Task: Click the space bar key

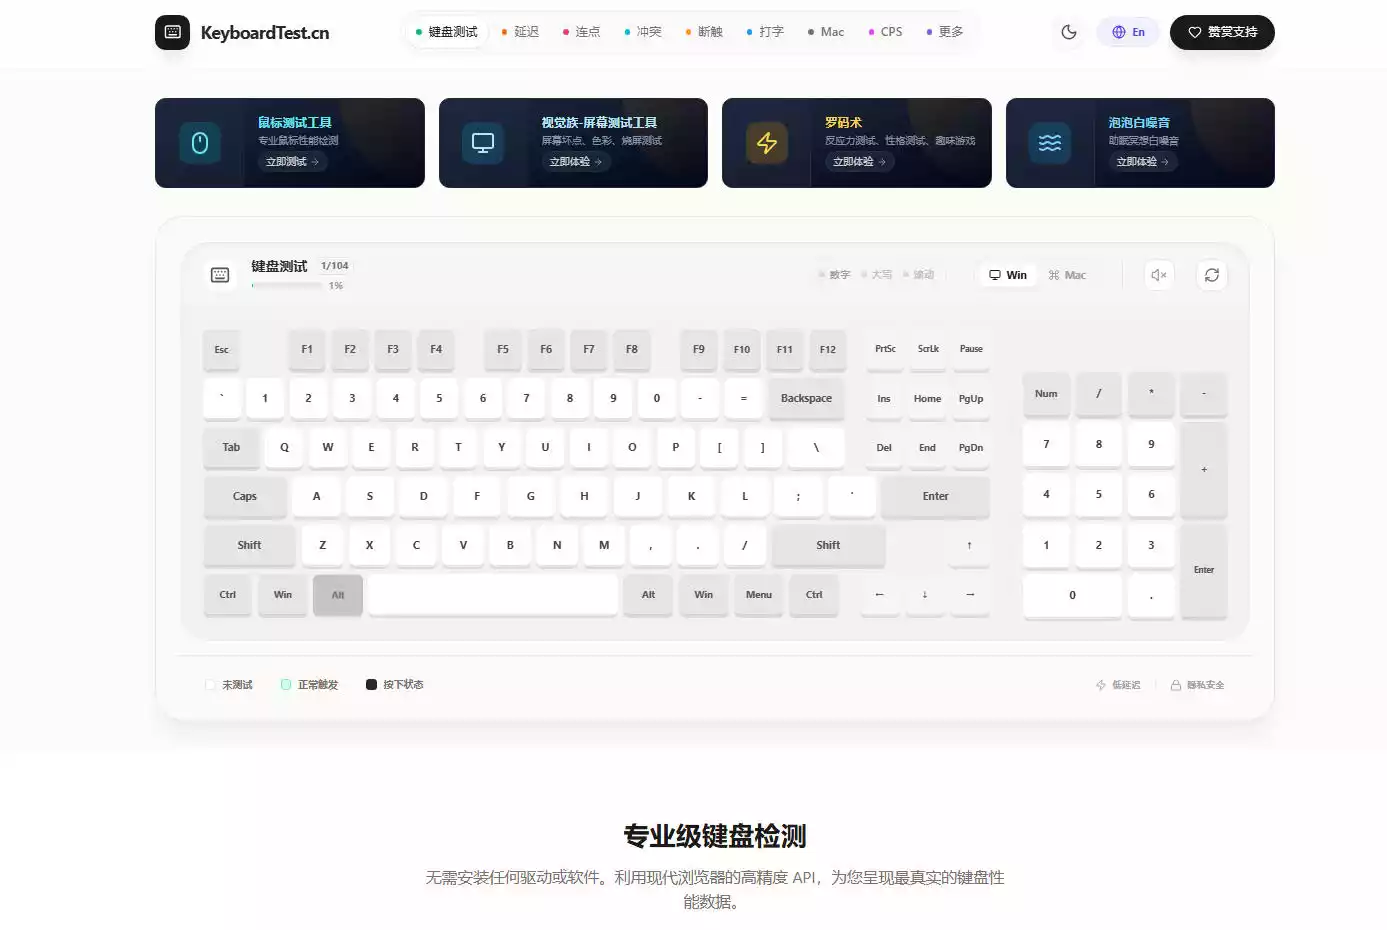Action: coord(493,595)
